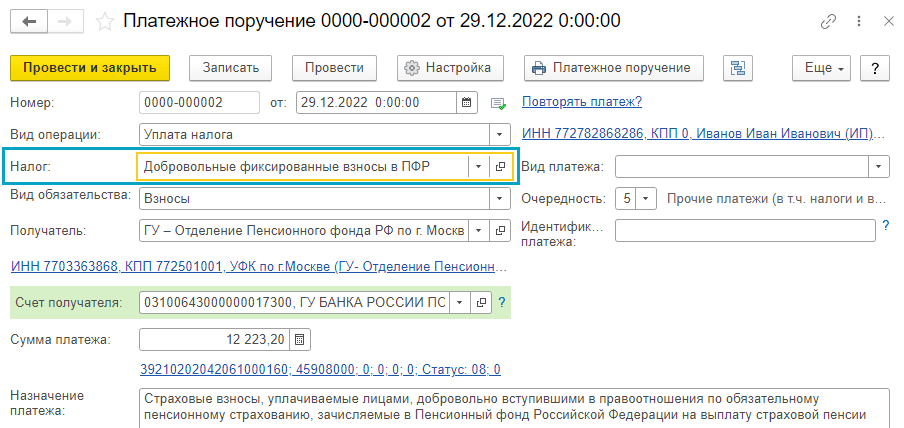Open Настройка with gear icon

(450, 67)
